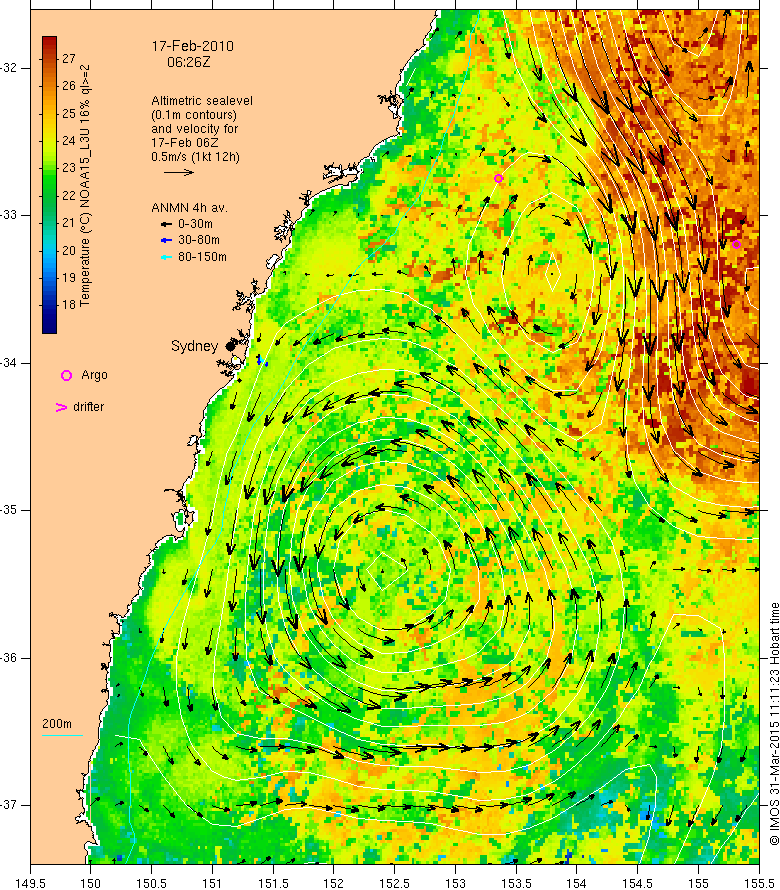
Task: Click the time label 06:26Z
Action: [x=188, y=62]
